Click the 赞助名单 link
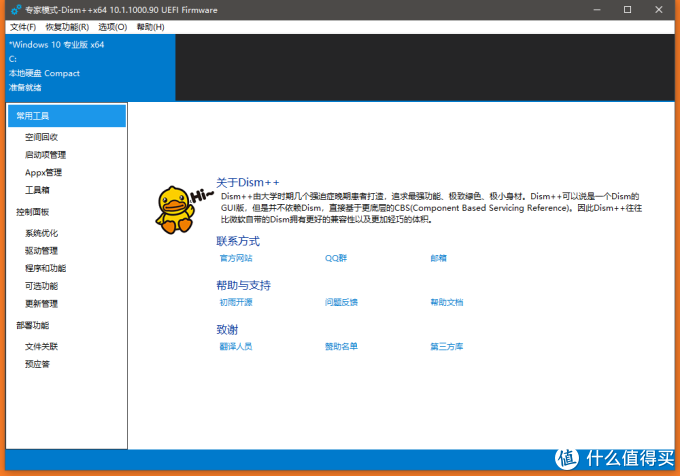 tap(341, 346)
